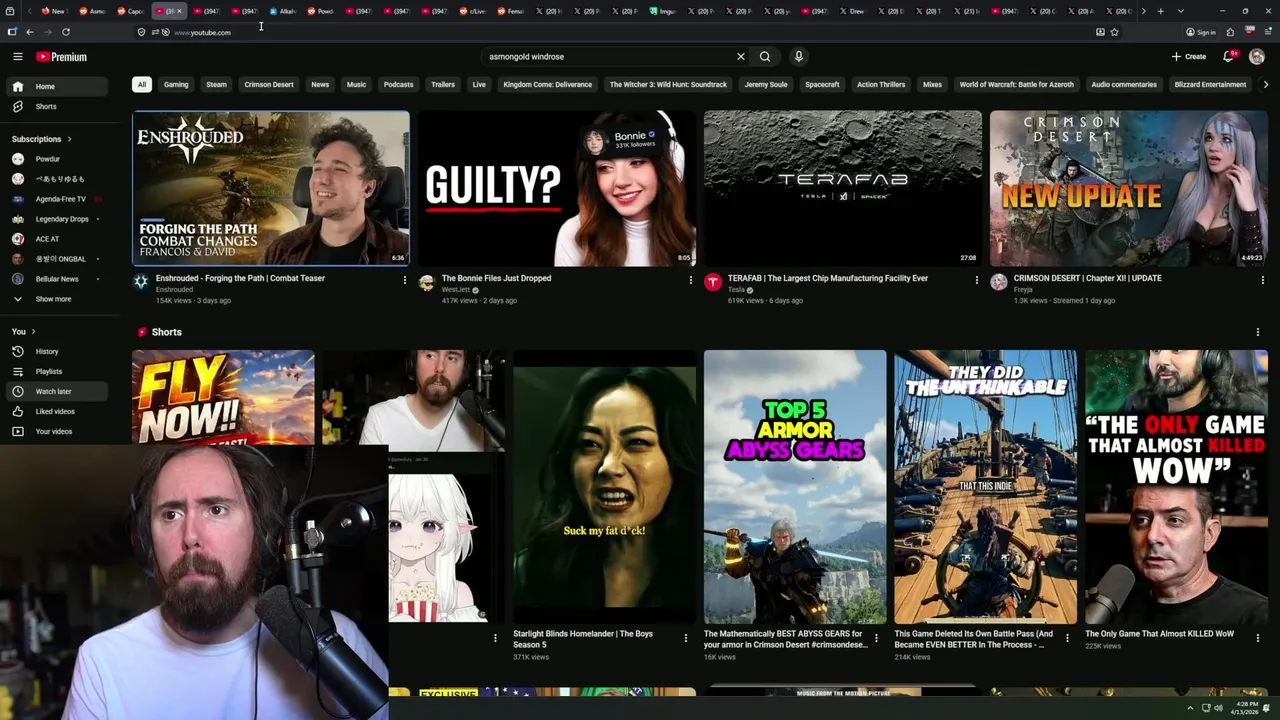Select the All filter chip

tap(142, 85)
